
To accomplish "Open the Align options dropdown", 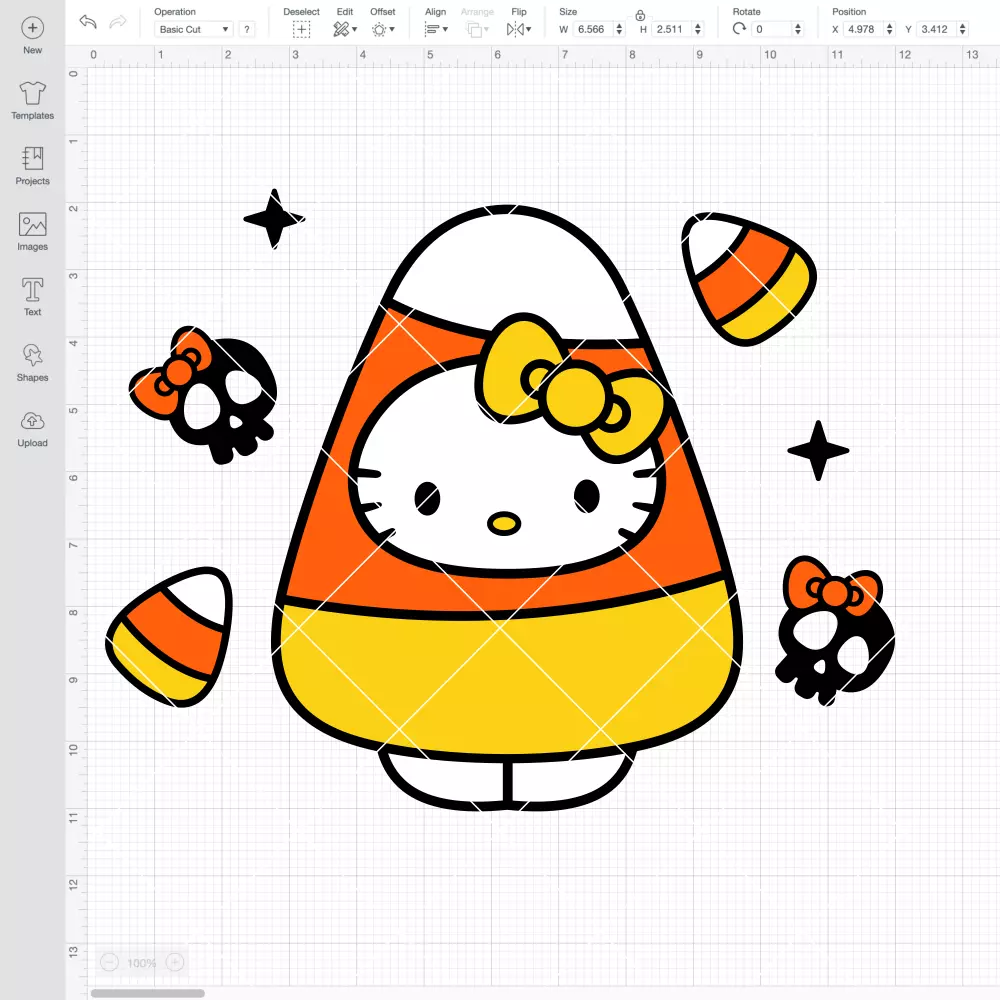I will coord(436,29).
